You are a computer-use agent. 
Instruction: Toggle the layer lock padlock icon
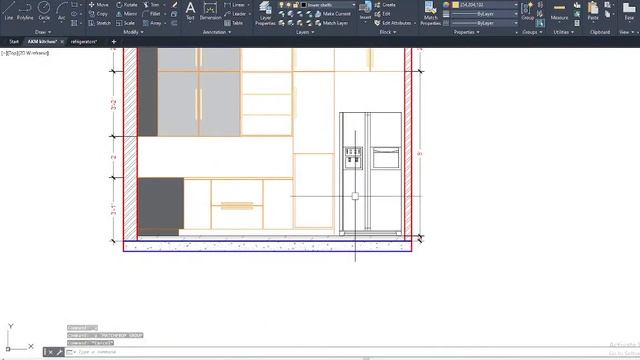[296, 5]
